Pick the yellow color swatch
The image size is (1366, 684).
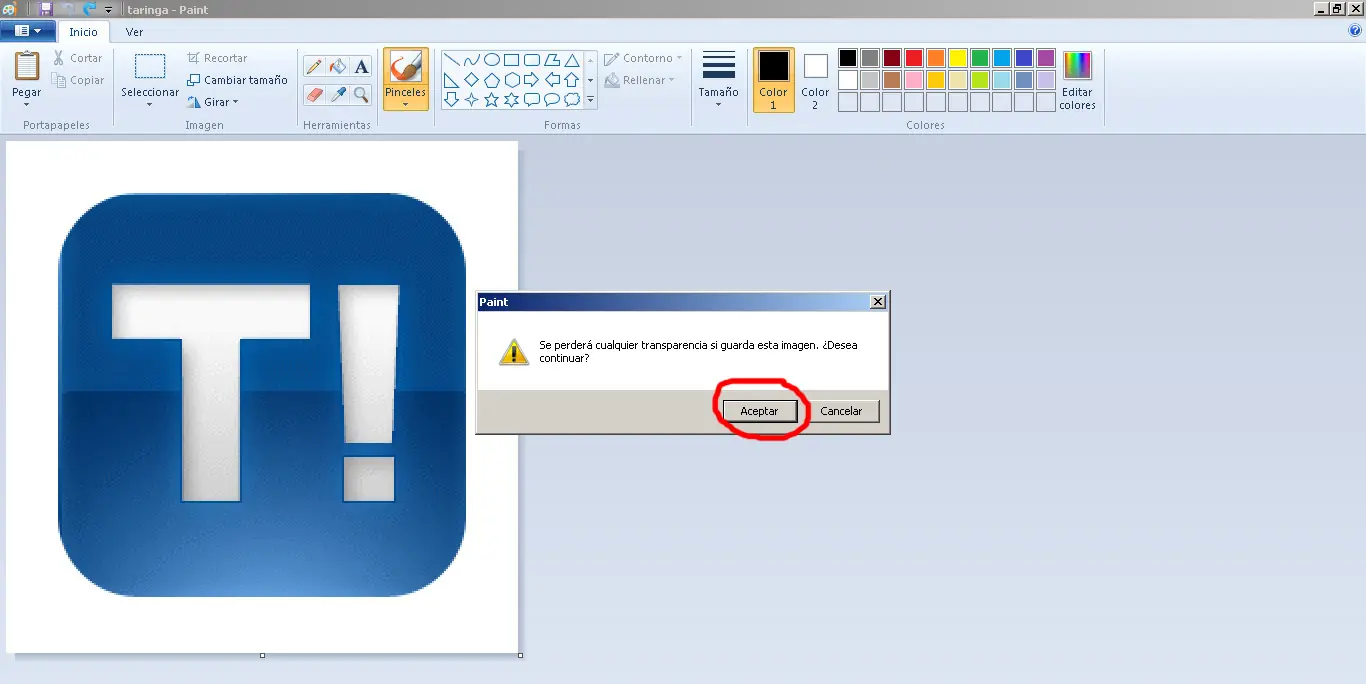click(957, 58)
